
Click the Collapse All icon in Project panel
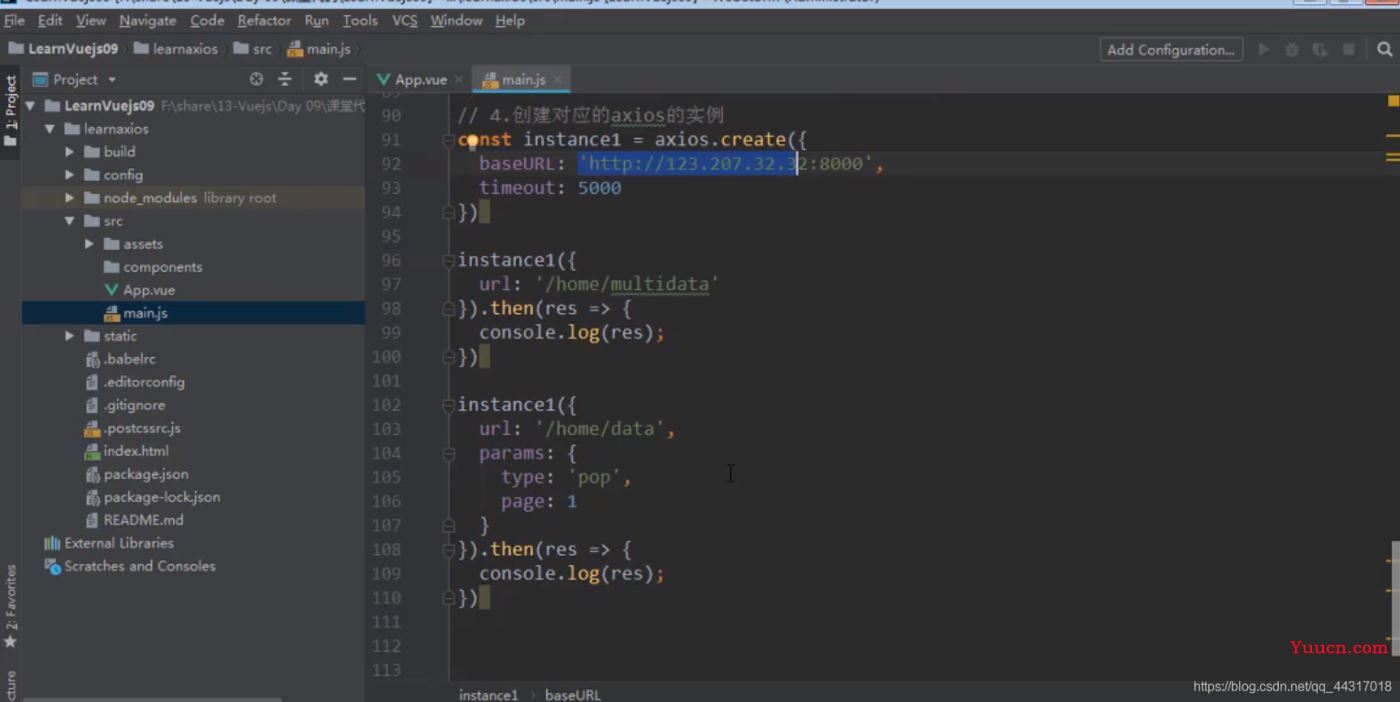(x=285, y=79)
